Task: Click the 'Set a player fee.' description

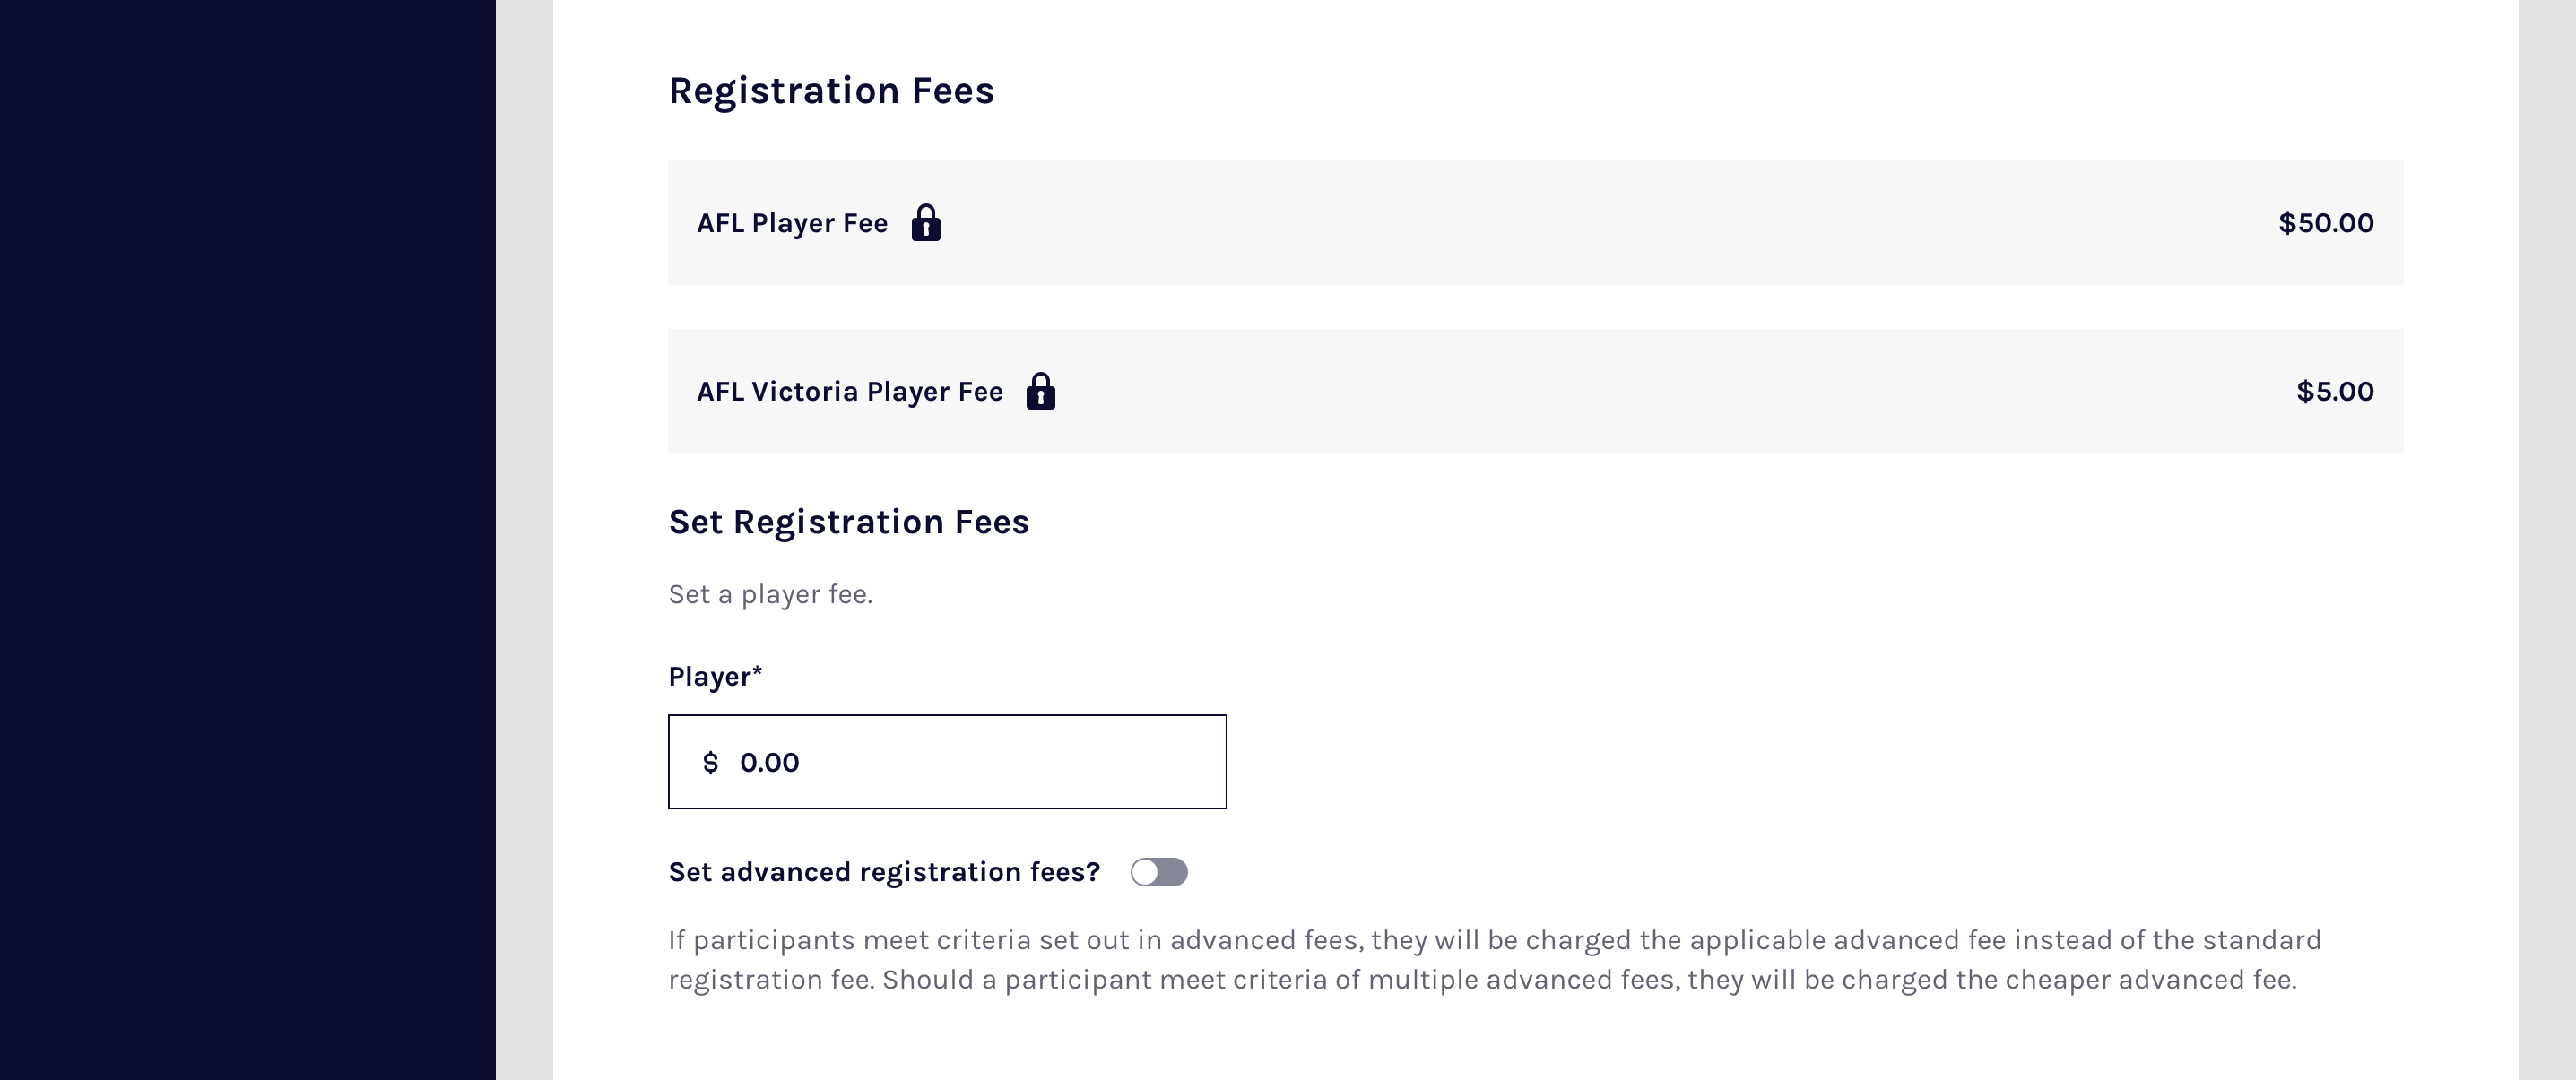Action: click(770, 594)
